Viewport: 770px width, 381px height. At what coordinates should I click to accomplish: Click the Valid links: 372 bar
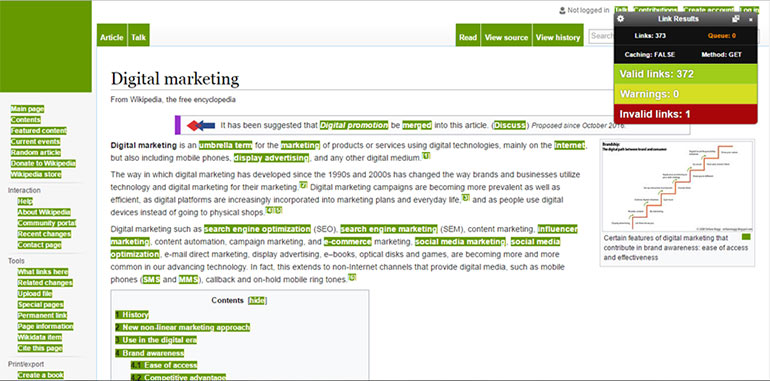click(686, 74)
